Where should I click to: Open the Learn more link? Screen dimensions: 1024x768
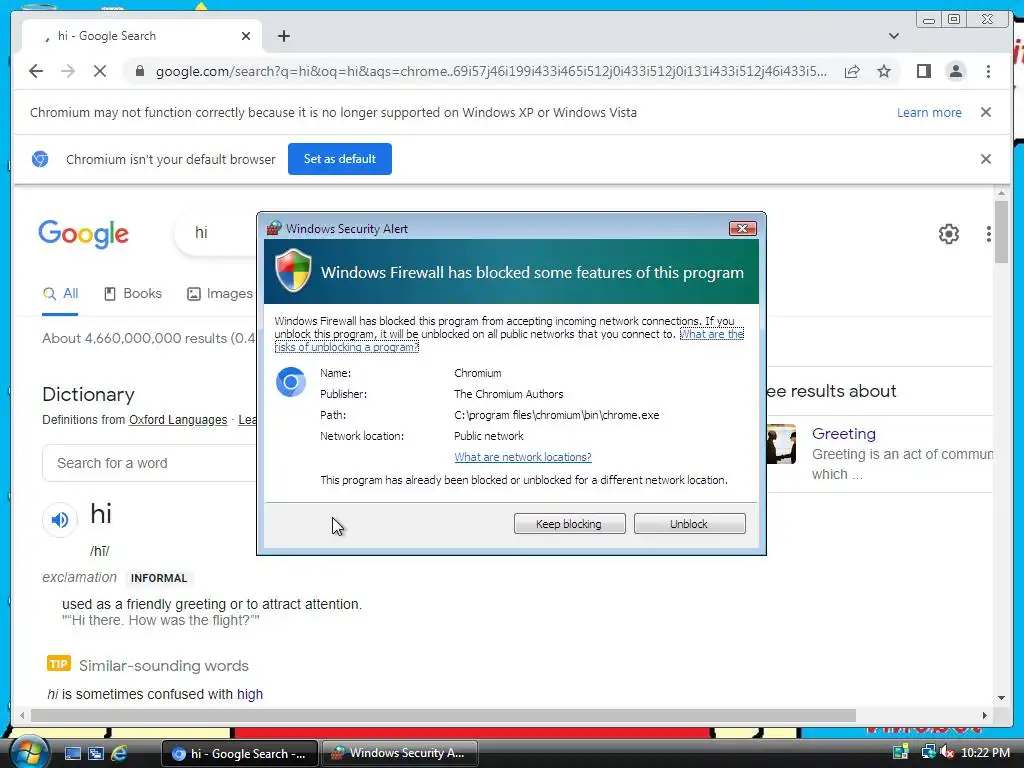(x=929, y=112)
